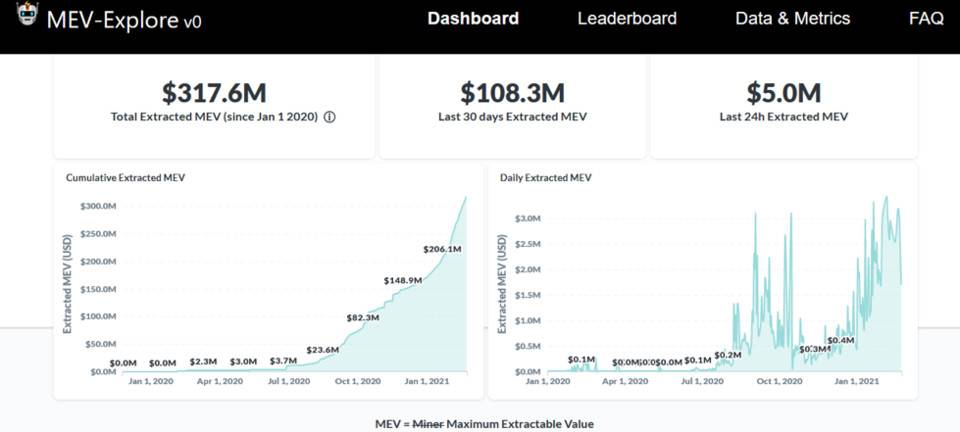The height and width of the screenshot is (432, 960).
Task: Open Data & Metrics in navigation
Action: coord(792,18)
